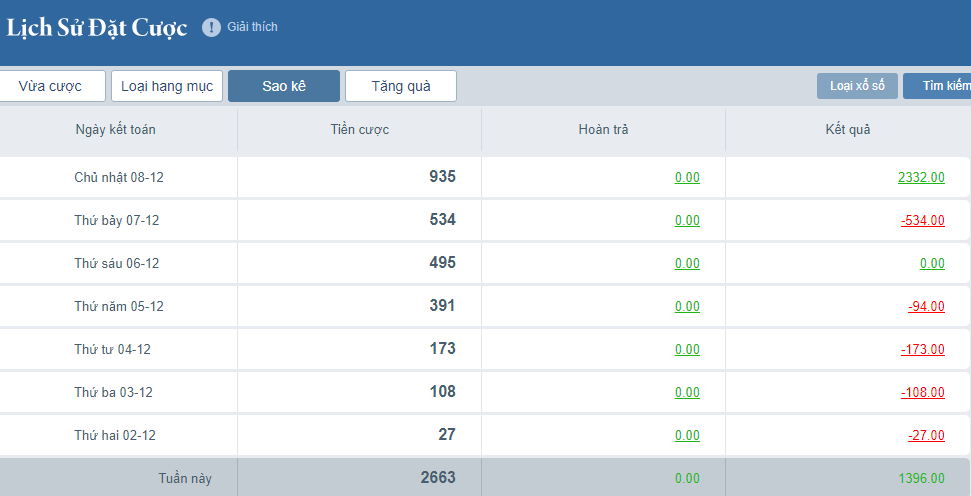
Task: Open Chủ nhật 08-12 result 2332.00
Action: pyautogui.click(x=921, y=177)
